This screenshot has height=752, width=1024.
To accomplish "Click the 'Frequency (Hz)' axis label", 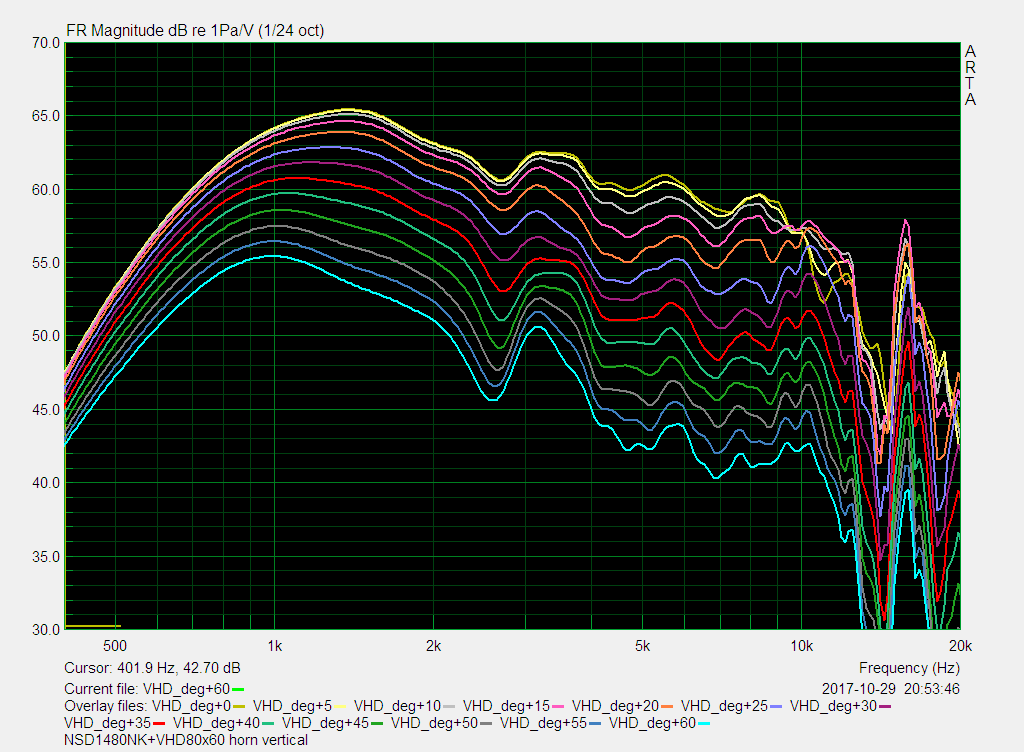I will point(909,668).
